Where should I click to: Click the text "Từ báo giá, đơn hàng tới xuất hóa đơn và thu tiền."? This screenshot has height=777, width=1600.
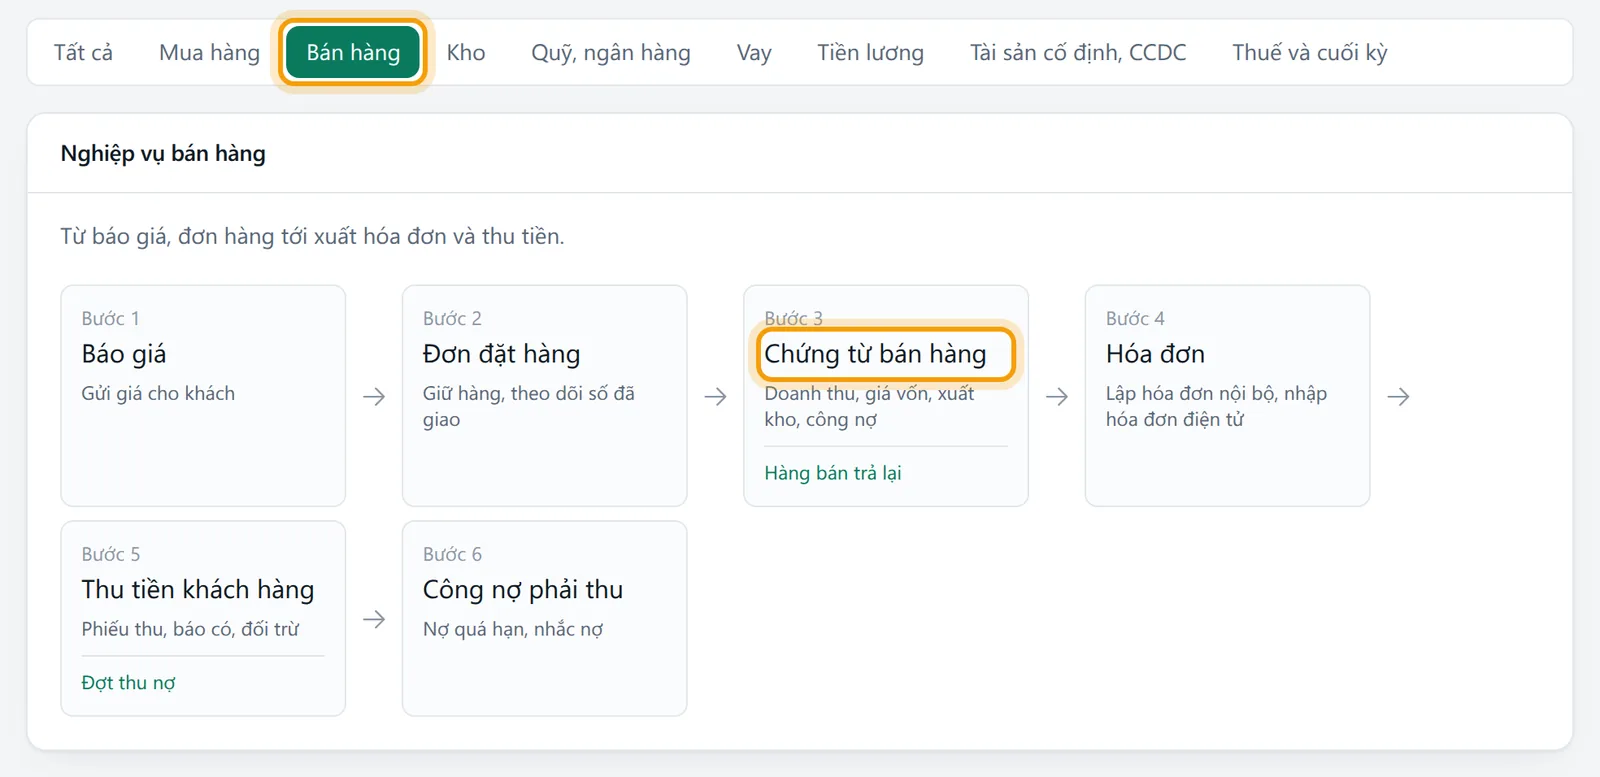point(312,236)
